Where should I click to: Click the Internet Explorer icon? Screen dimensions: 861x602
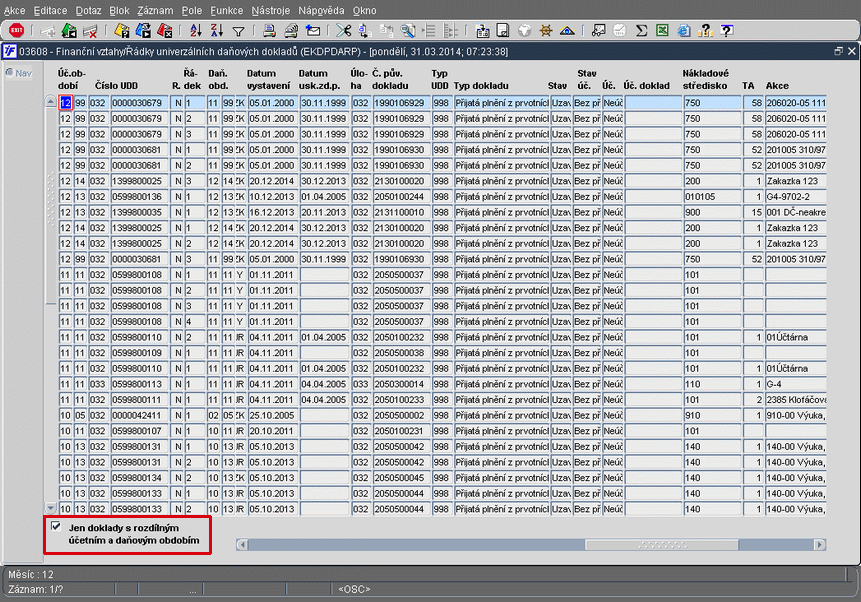pyautogui.click(x=684, y=30)
